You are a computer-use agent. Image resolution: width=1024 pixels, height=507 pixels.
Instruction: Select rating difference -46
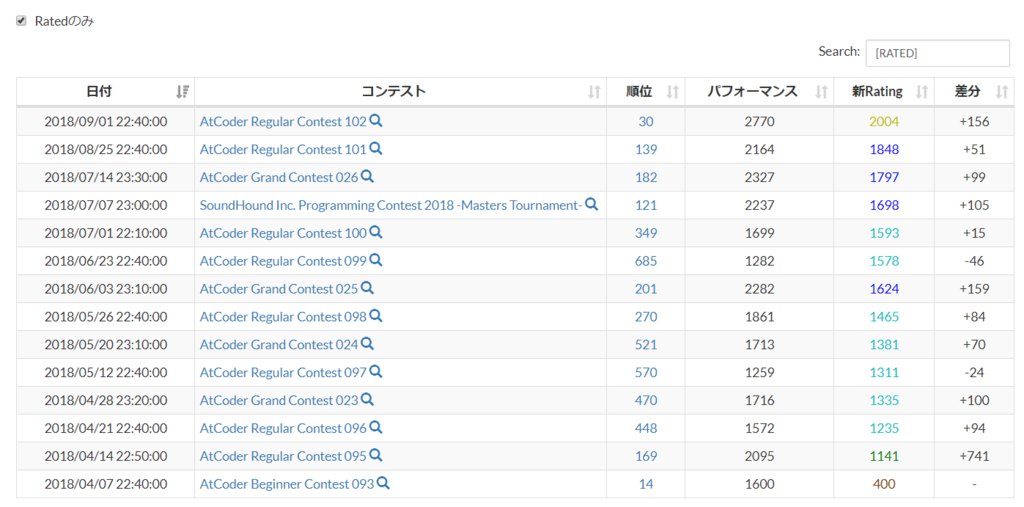tap(974, 261)
